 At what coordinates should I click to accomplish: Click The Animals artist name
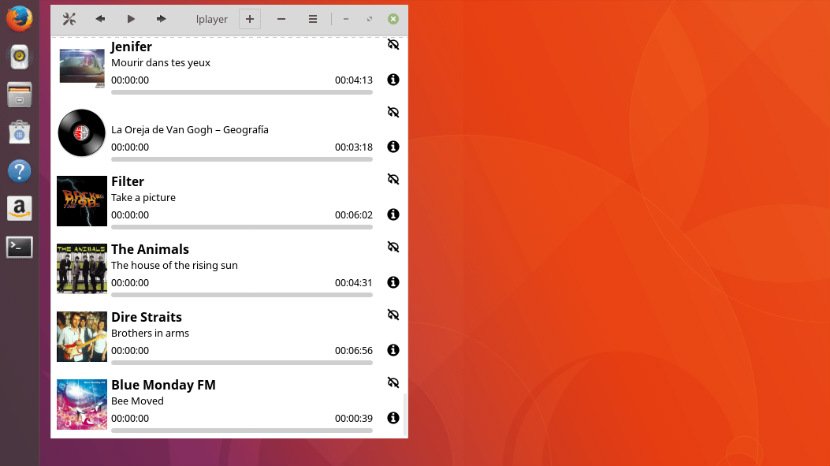pyautogui.click(x=150, y=249)
